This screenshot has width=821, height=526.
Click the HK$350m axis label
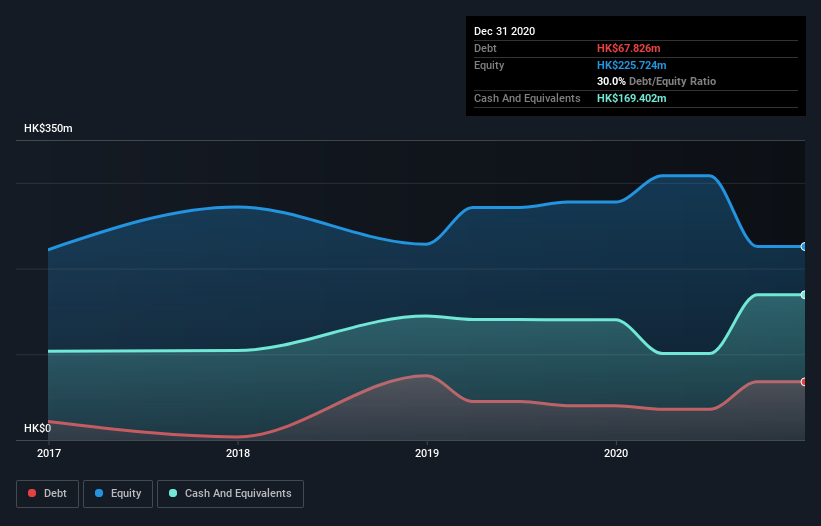point(48,128)
